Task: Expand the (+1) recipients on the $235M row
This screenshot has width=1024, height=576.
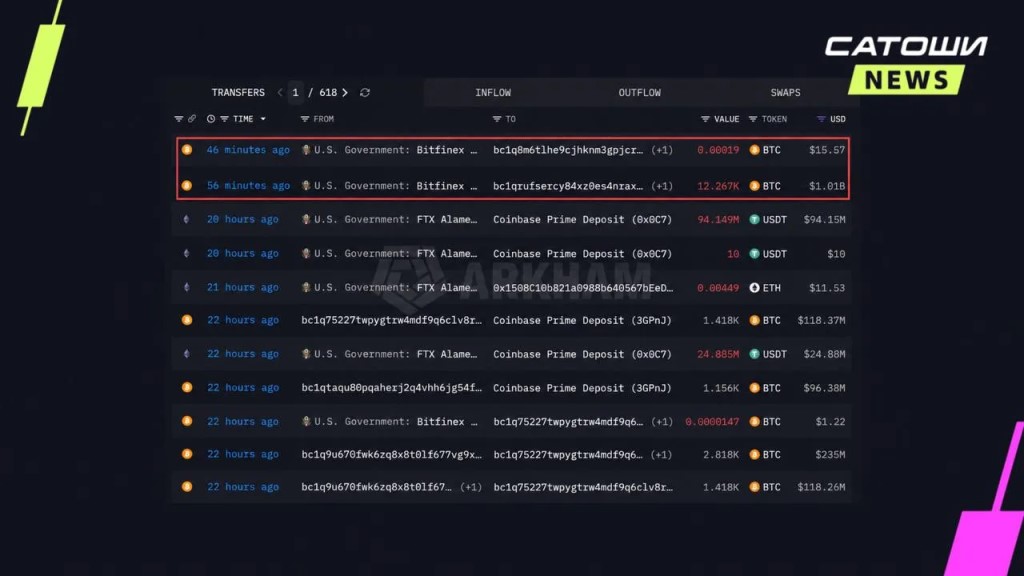Action: click(662, 454)
